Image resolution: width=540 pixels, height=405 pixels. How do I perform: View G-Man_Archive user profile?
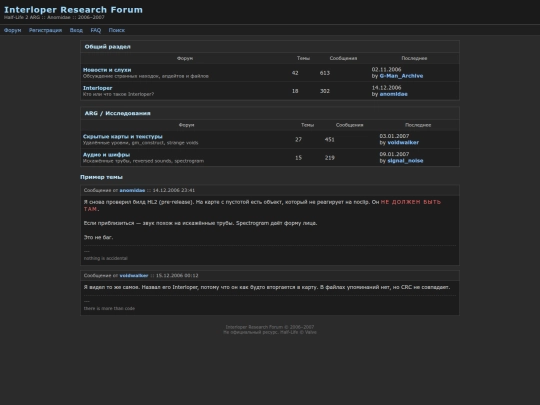(401, 76)
